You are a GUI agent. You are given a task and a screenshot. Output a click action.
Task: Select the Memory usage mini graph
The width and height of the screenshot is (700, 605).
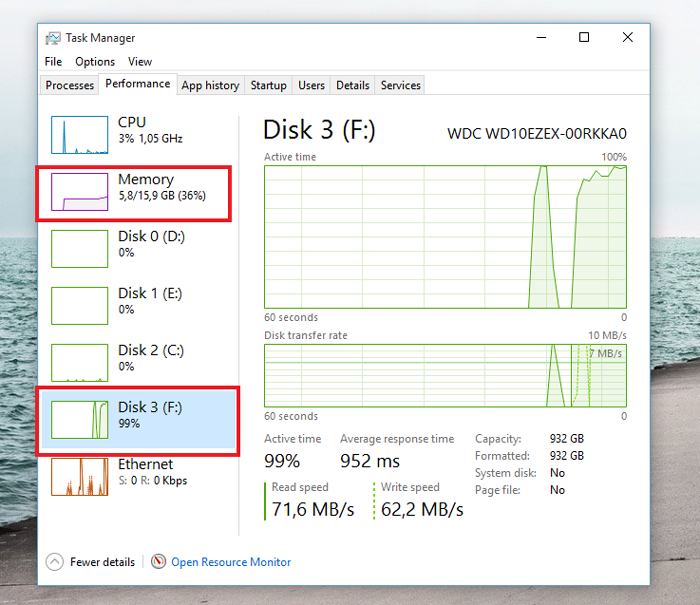pyautogui.click(x=79, y=192)
